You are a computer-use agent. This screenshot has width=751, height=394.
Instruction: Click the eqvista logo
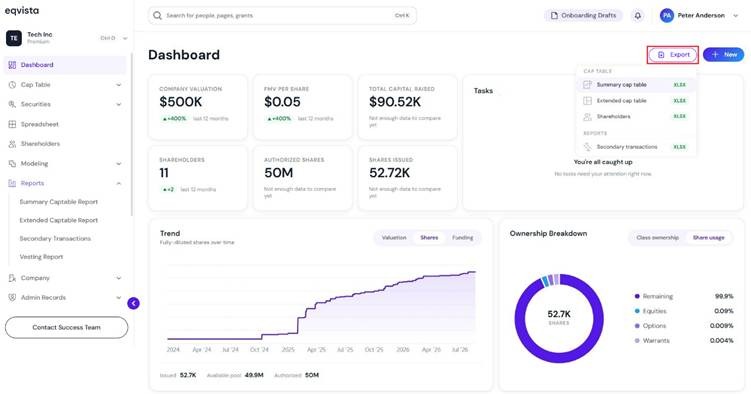[22, 11]
